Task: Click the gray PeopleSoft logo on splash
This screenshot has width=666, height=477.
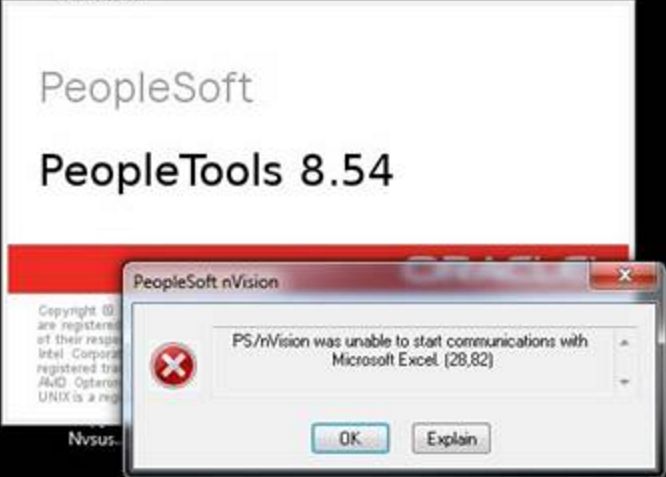Action: tap(147, 87)
